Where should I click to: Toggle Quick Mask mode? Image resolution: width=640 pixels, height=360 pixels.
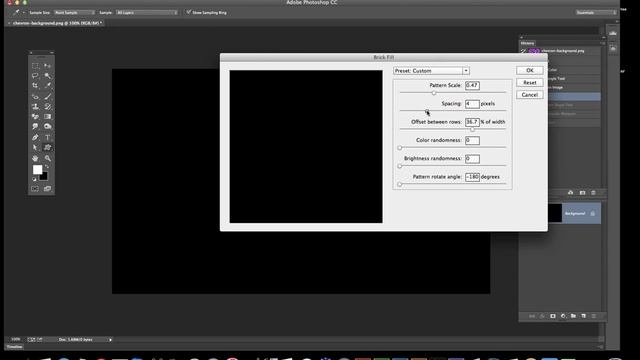click(35, 189)
